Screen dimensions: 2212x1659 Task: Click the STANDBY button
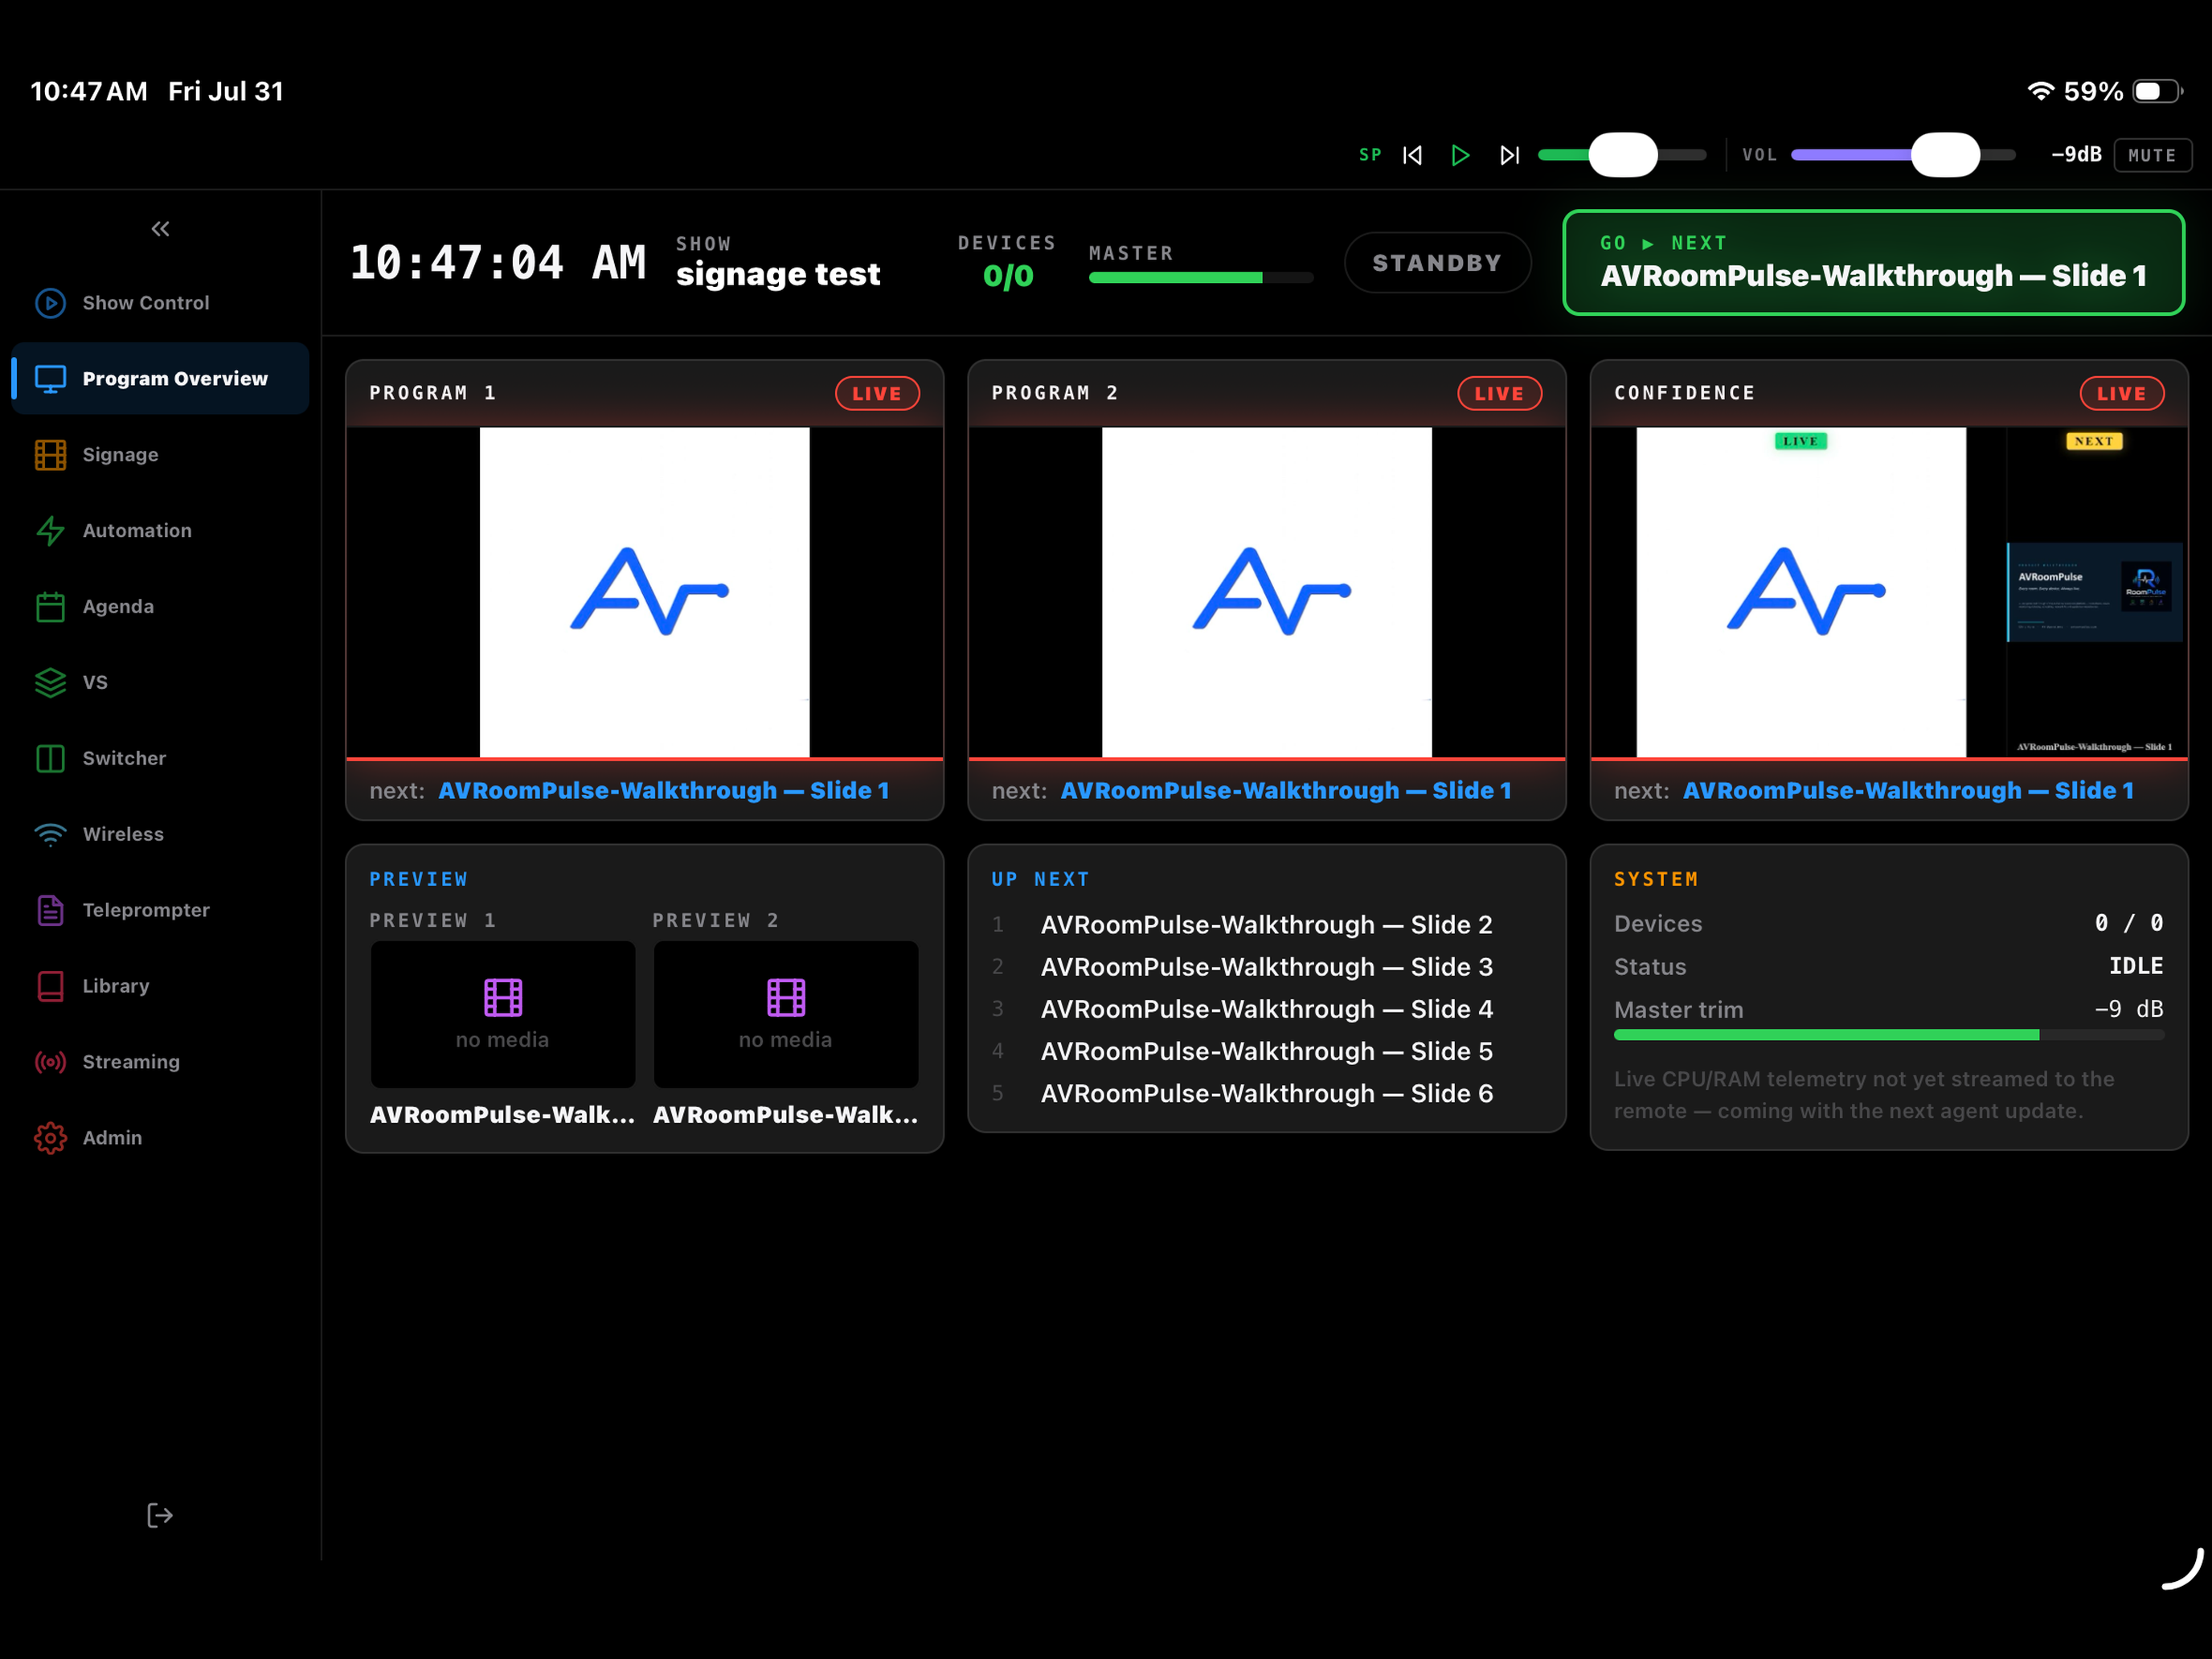(1437, 263)
